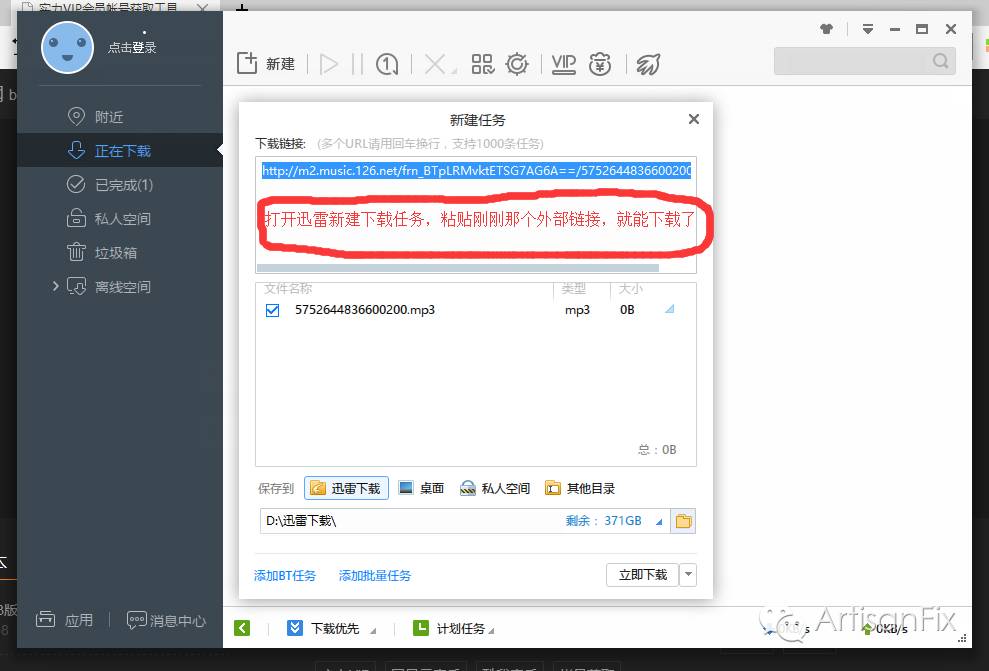This screenshot has width=989, height=671.
Task: Click the 新建 new task toolbar button
Action: click(266, 64)
